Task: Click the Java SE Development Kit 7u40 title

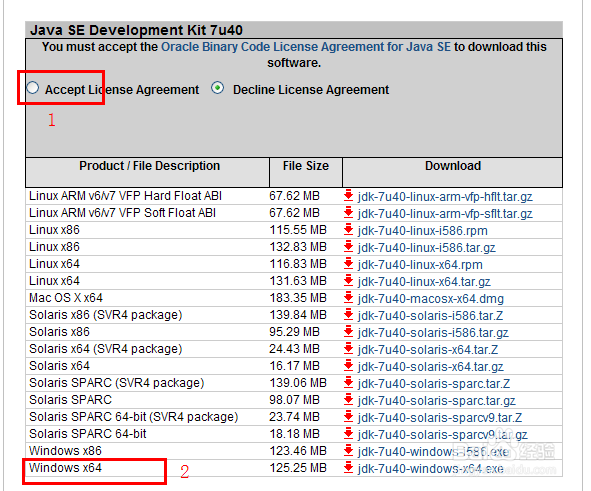Action: pos(136,30)
